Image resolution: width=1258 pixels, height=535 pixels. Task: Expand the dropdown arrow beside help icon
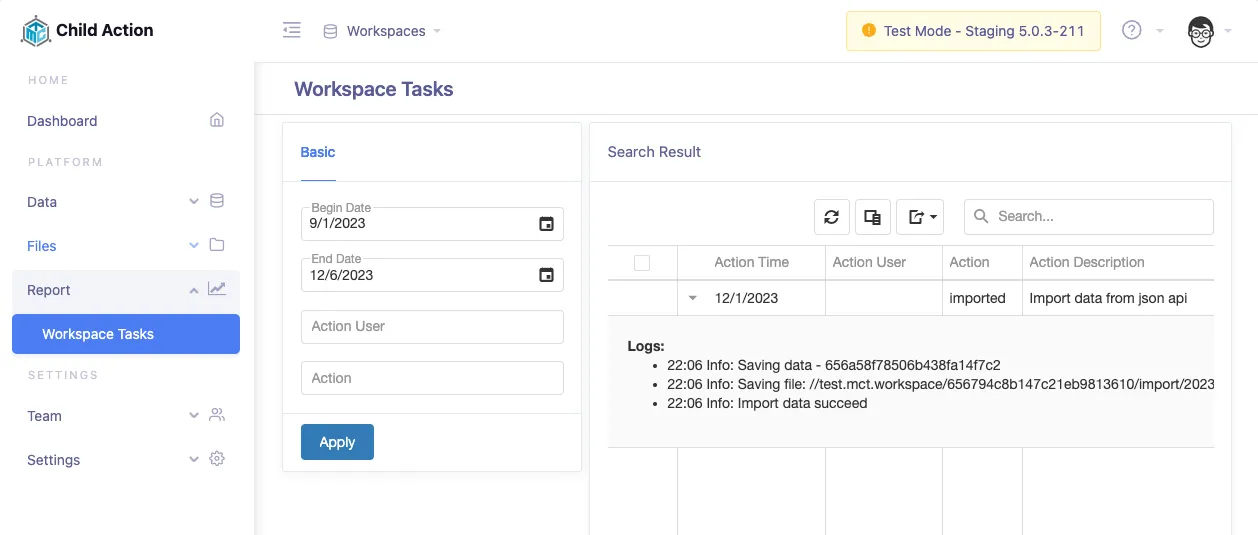pyautogui.click(x=1160, y=31)
